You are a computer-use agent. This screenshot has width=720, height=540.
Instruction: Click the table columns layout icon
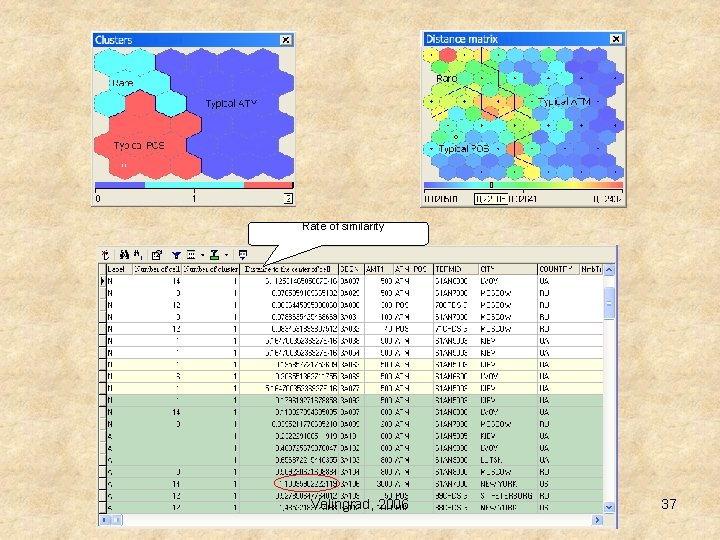click(x=191, y=254)
